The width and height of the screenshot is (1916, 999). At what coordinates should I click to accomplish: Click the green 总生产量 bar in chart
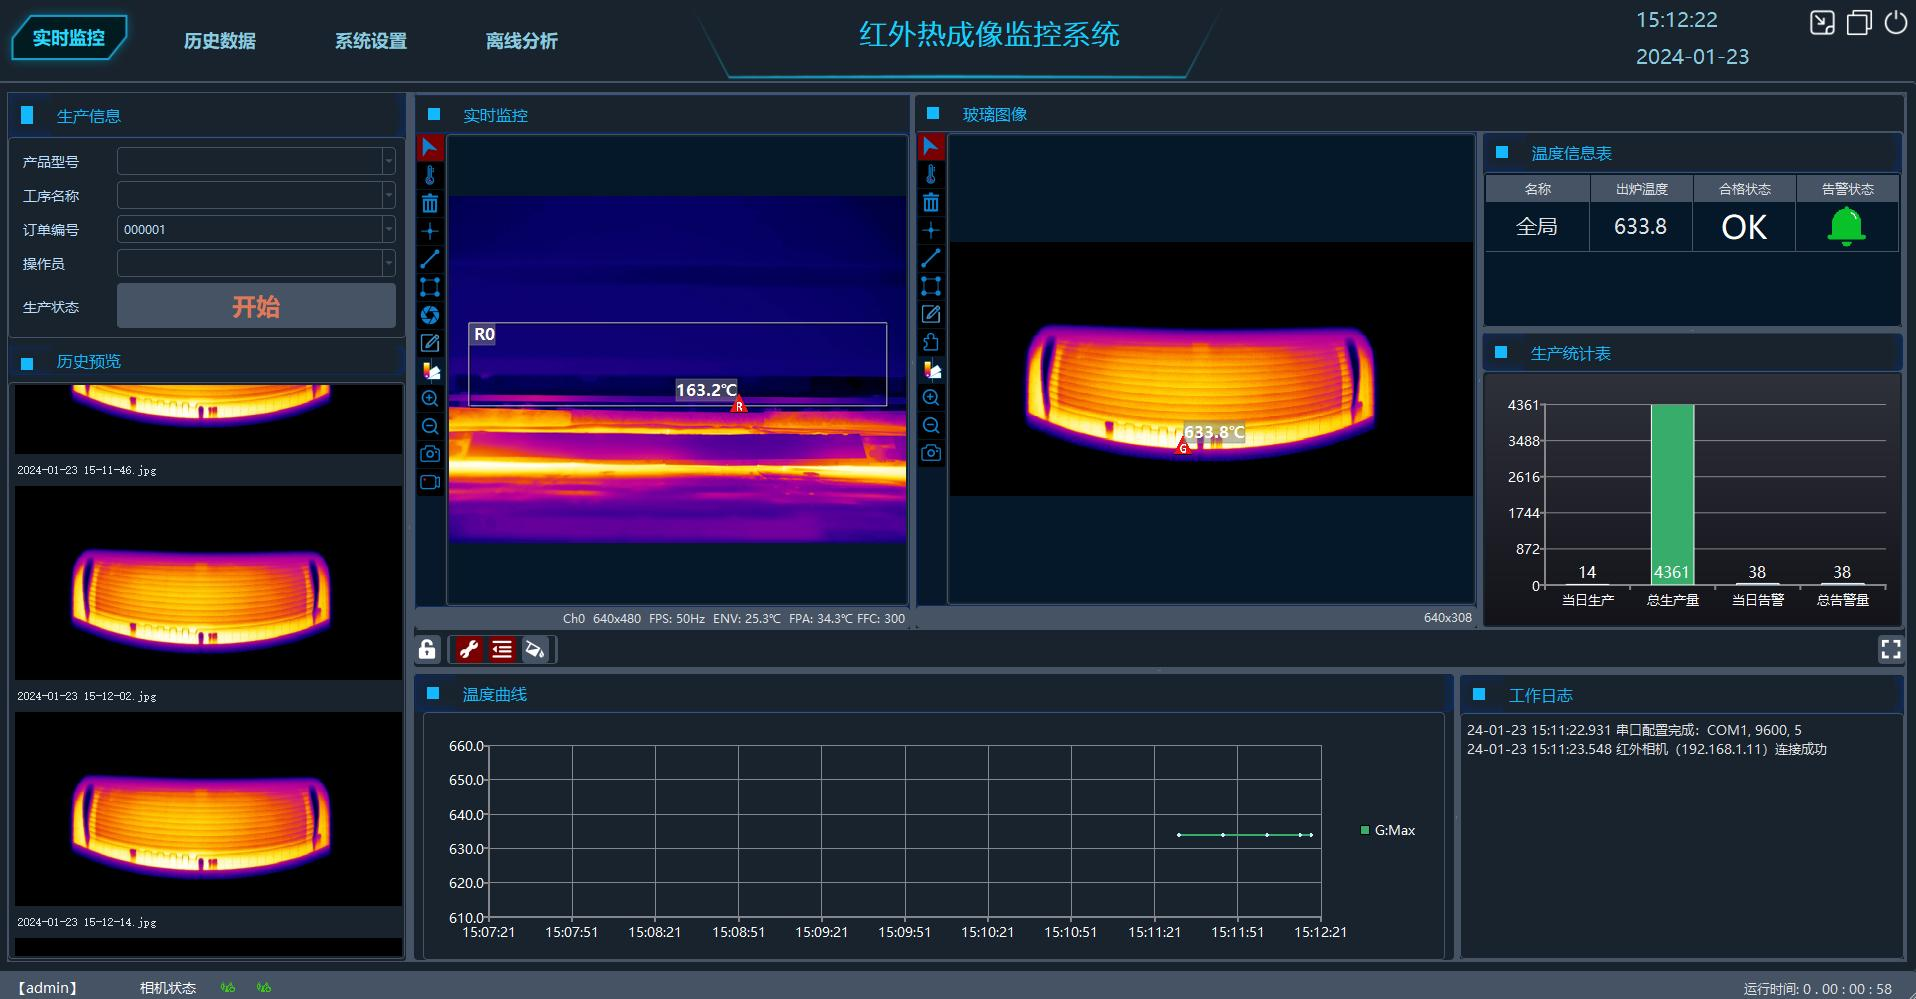coord(1672,495)
